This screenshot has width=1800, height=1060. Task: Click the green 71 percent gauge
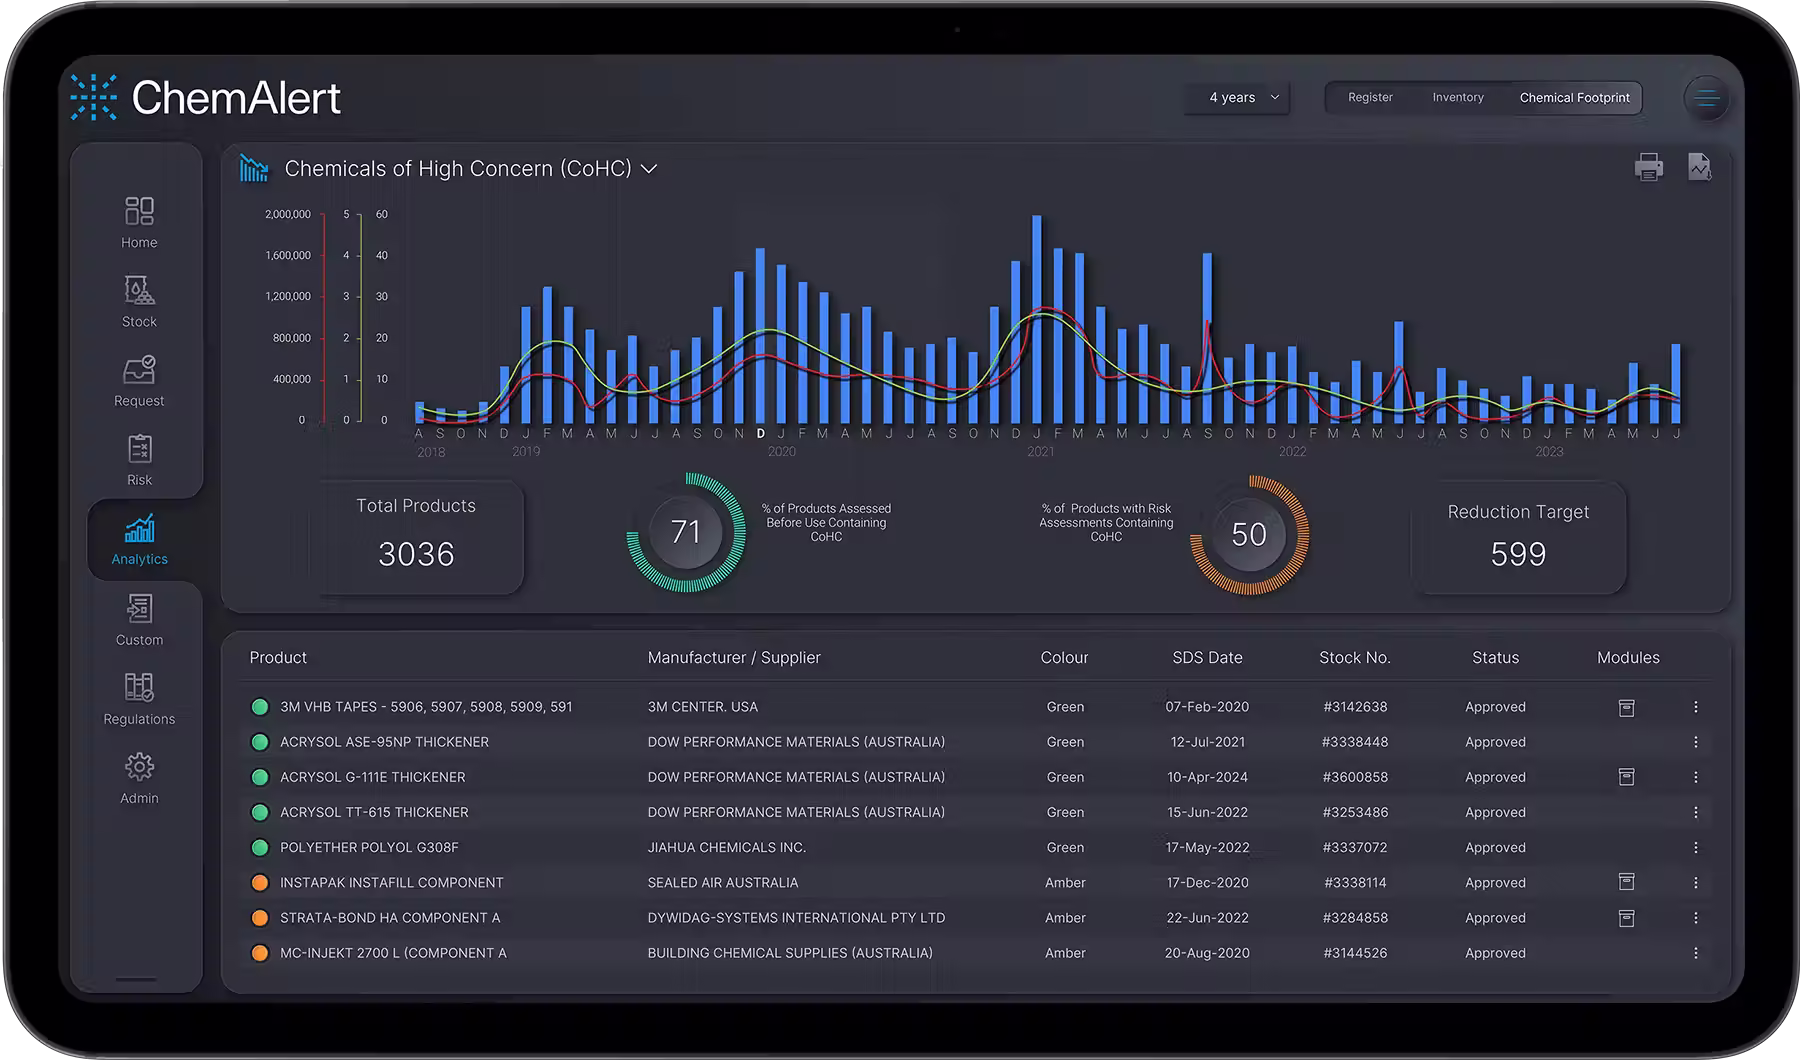[x=686, y=532]
